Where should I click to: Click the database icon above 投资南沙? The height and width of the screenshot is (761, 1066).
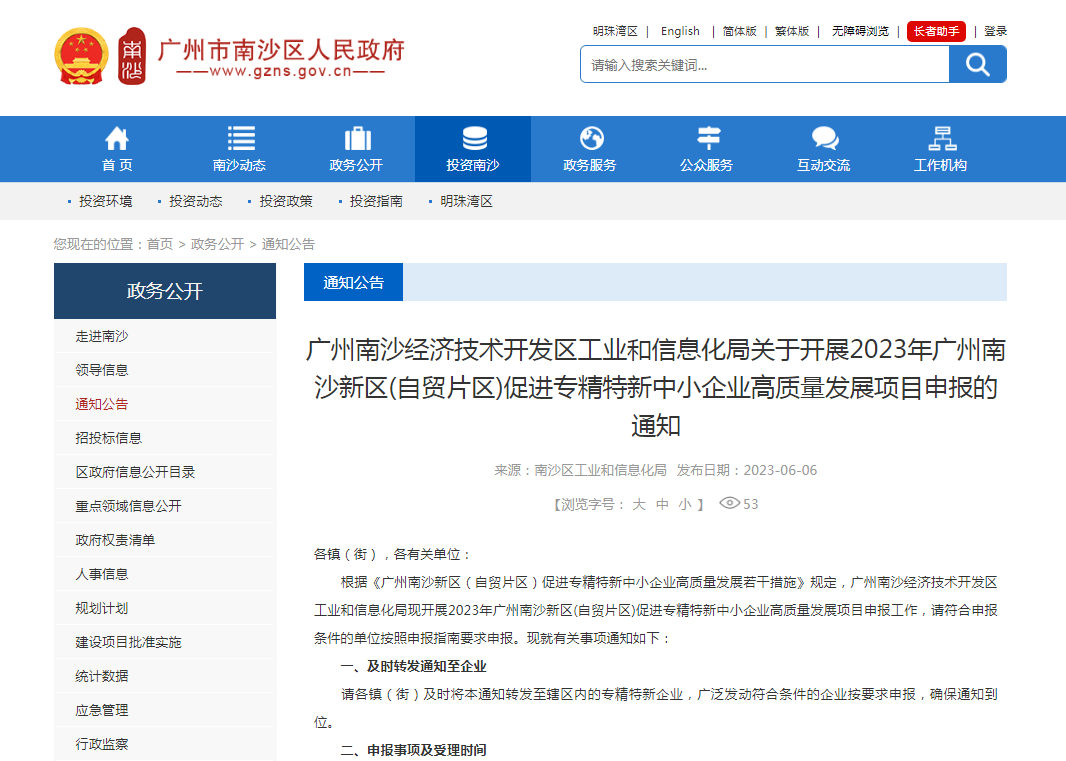pyautogui.click(x=475, y=138)
